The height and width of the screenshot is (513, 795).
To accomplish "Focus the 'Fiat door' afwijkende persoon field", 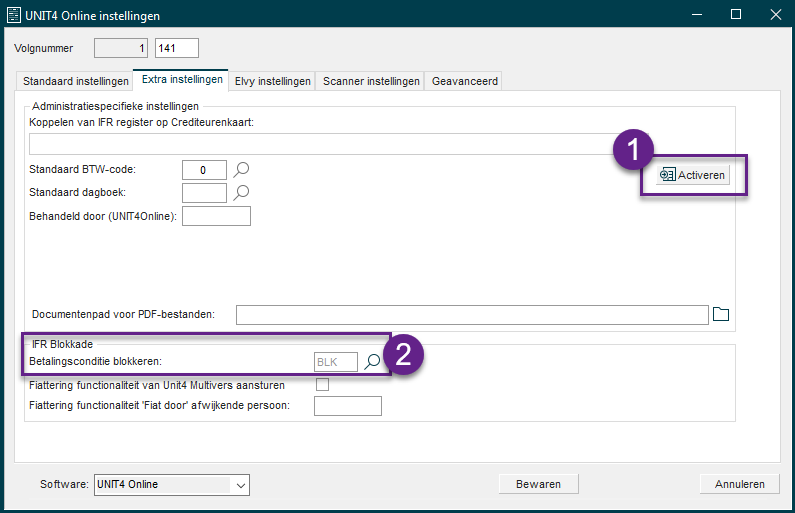I will coord(348,406).
